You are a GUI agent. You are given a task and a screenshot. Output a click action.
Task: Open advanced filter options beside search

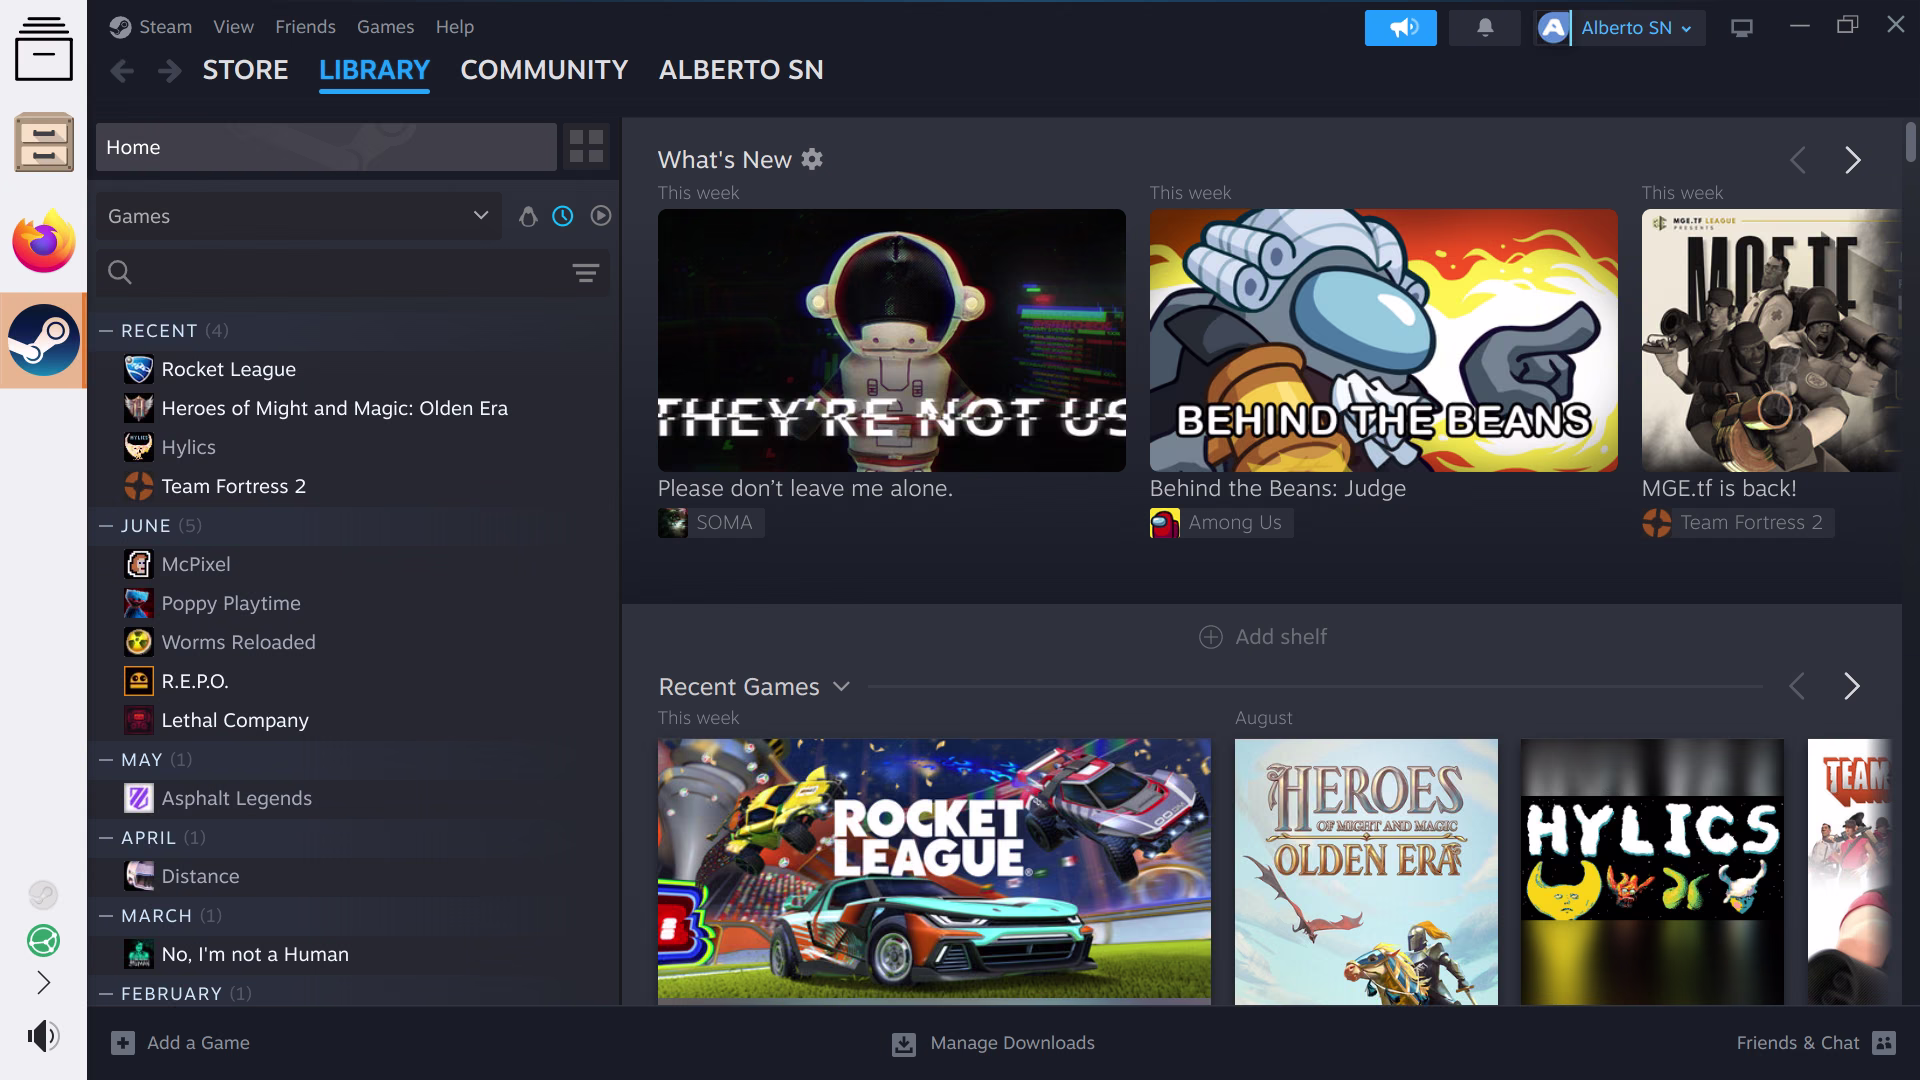tap(585, 272)
